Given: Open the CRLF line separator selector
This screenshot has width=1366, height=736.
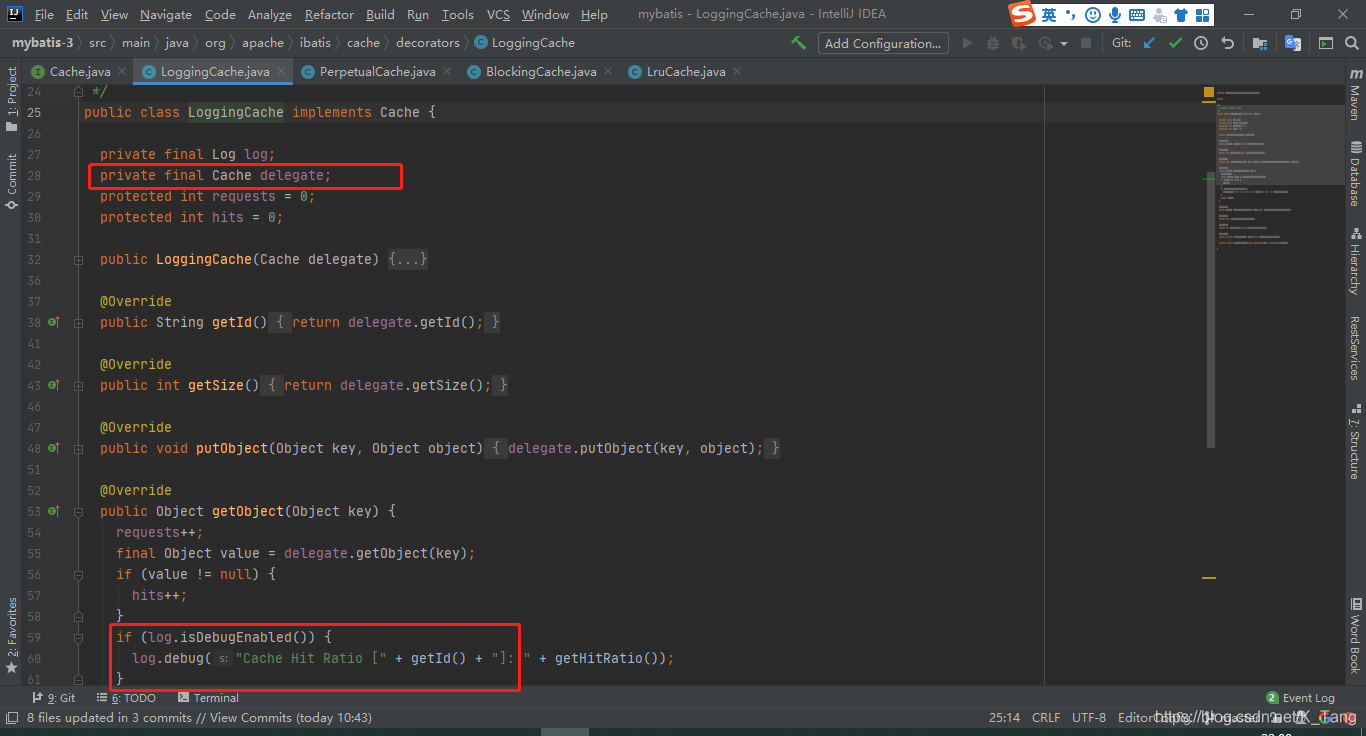Looking at the screenshot, I should pos(1046,717).
